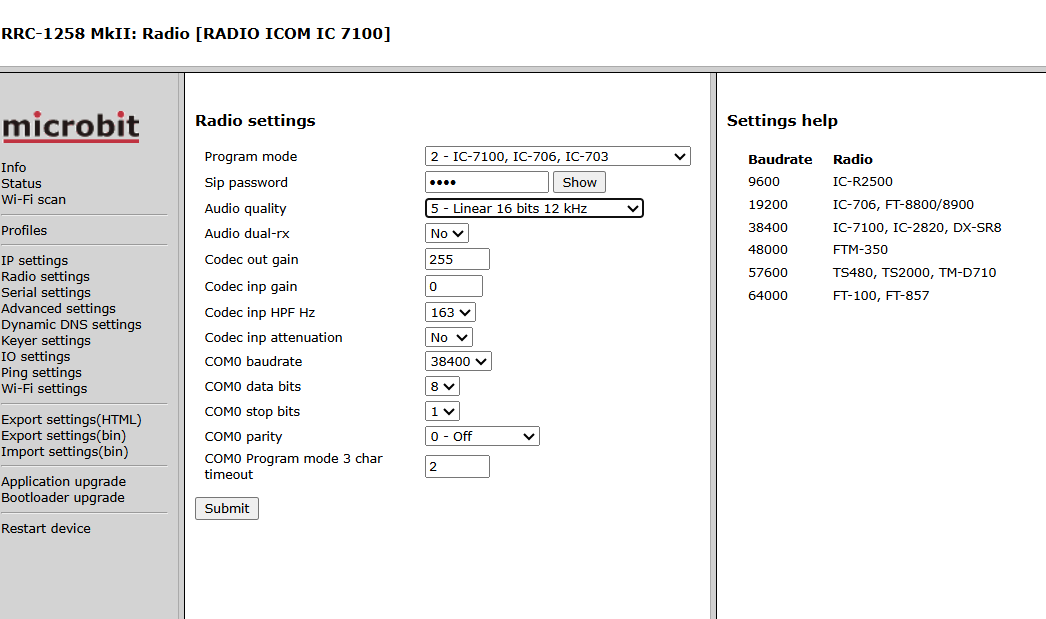
Task: Focus the Codec out gain field
Action: [x=457, y=259]
